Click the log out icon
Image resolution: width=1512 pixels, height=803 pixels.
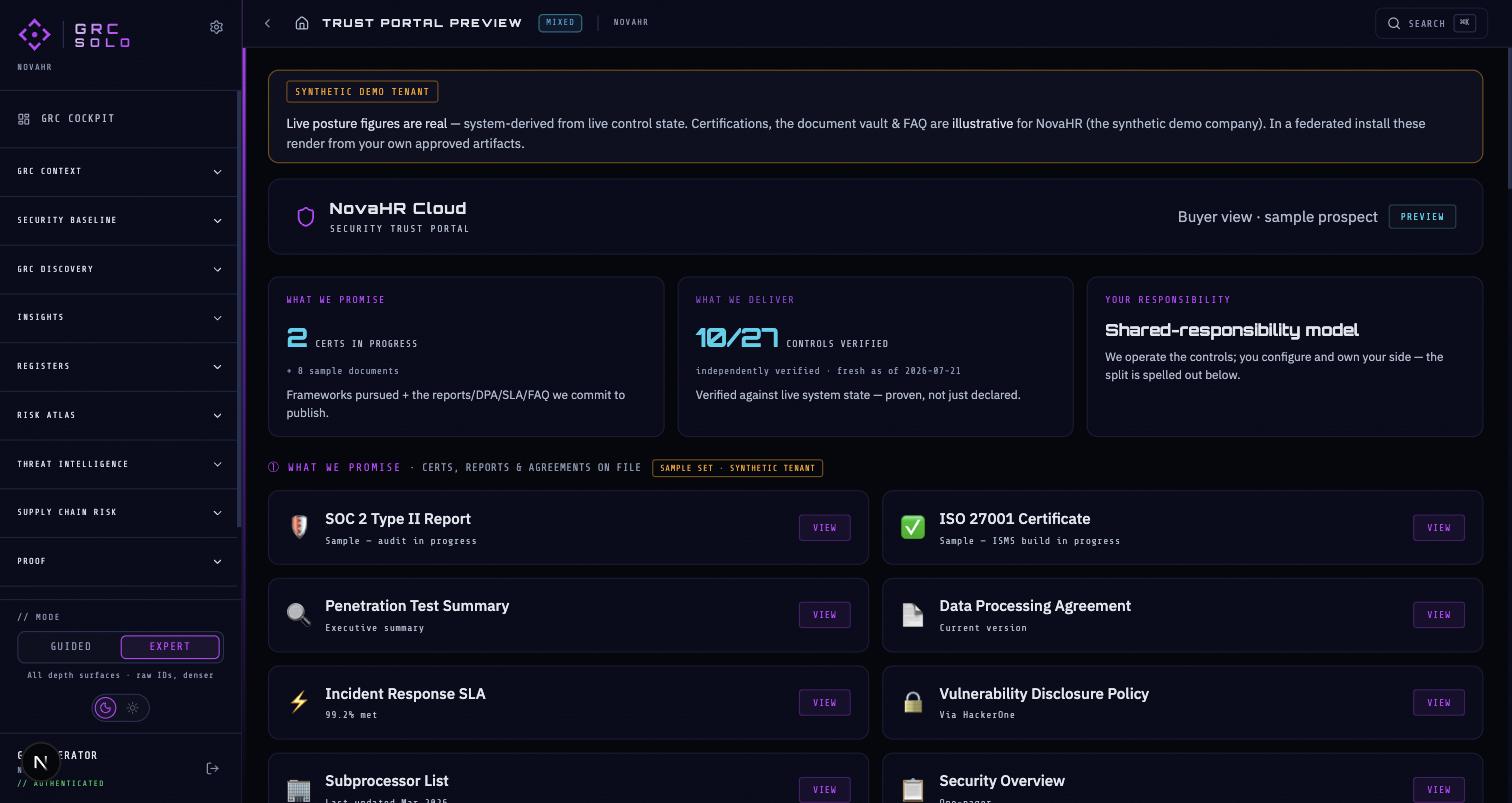click(x=212, y=768)
